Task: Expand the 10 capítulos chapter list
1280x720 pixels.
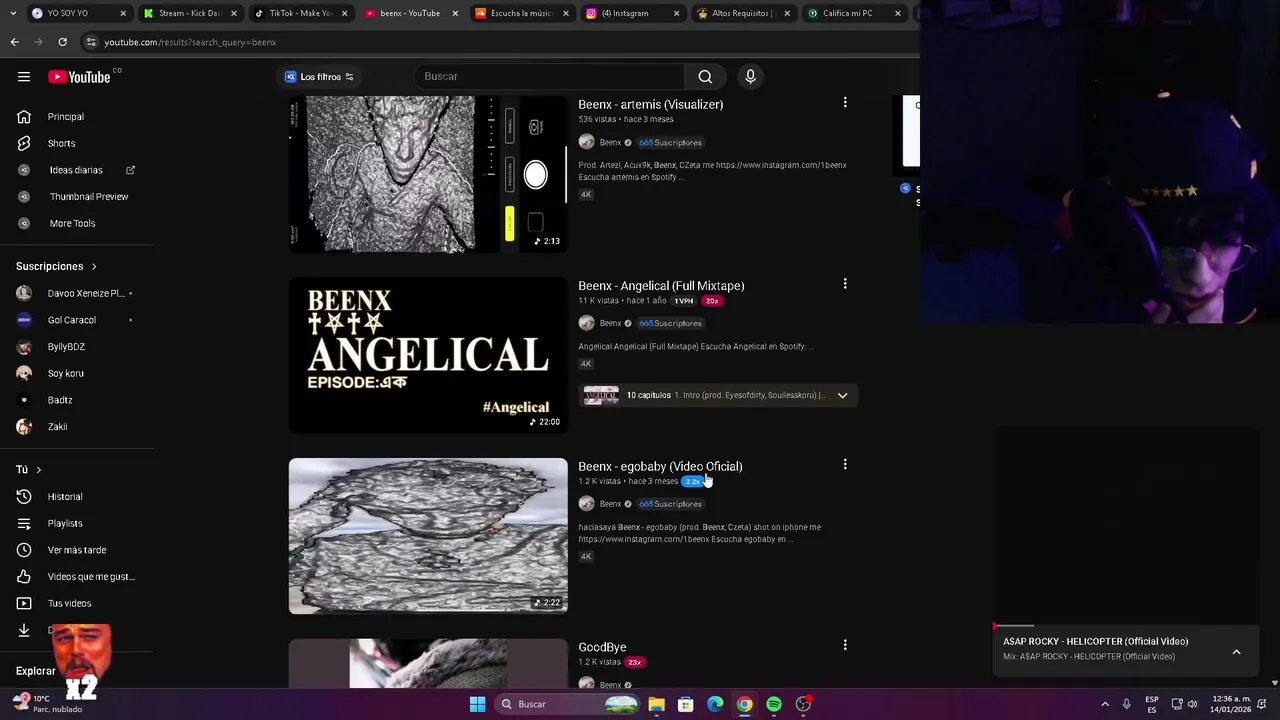Action: tap(842, 396)
